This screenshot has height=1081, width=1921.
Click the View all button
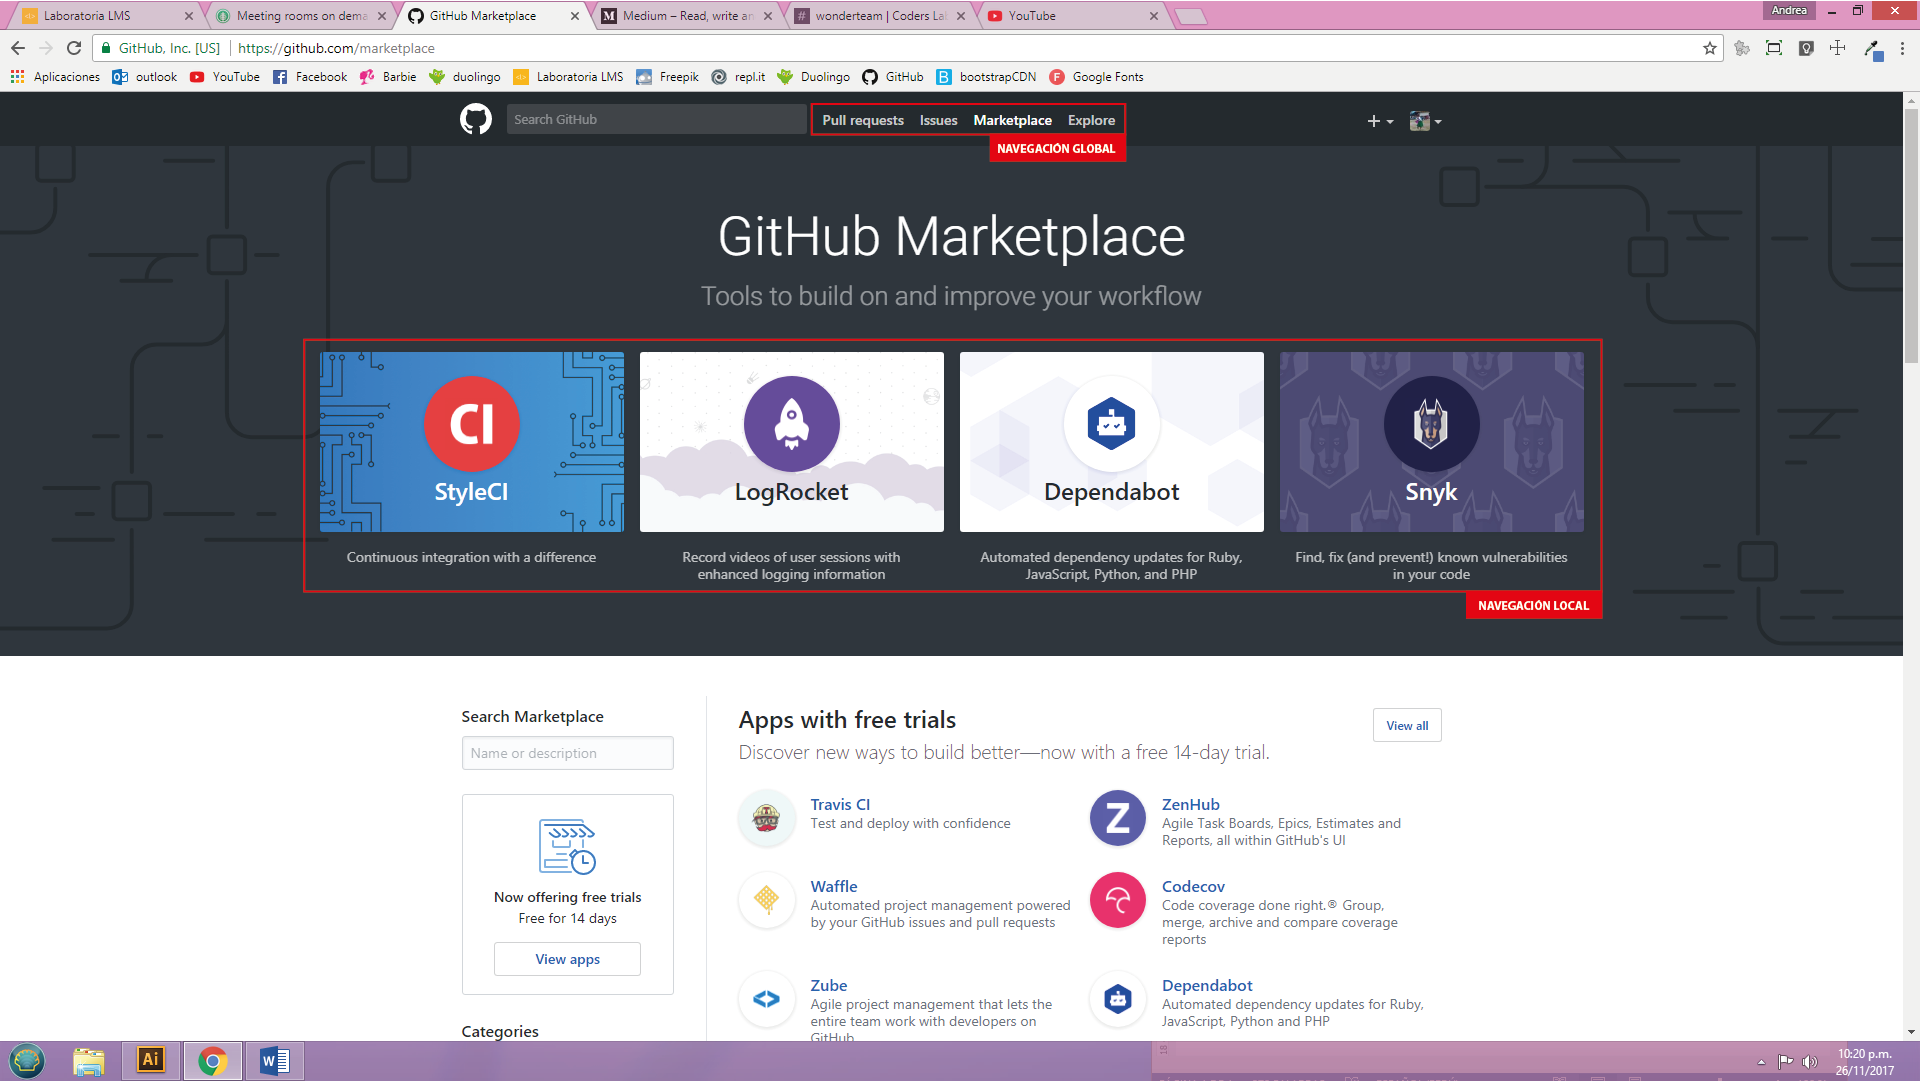point(1407,726)
